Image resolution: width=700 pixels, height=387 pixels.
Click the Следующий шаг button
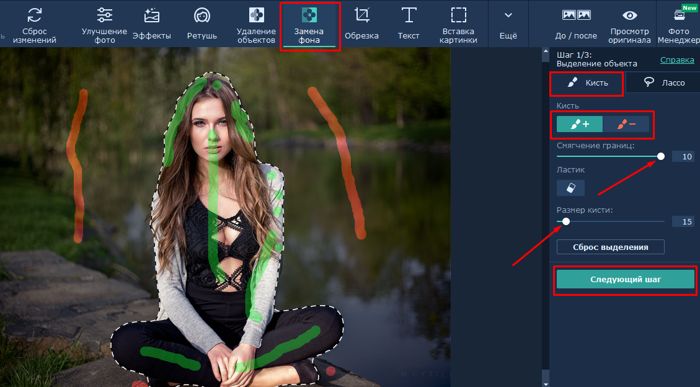point(625,280)
